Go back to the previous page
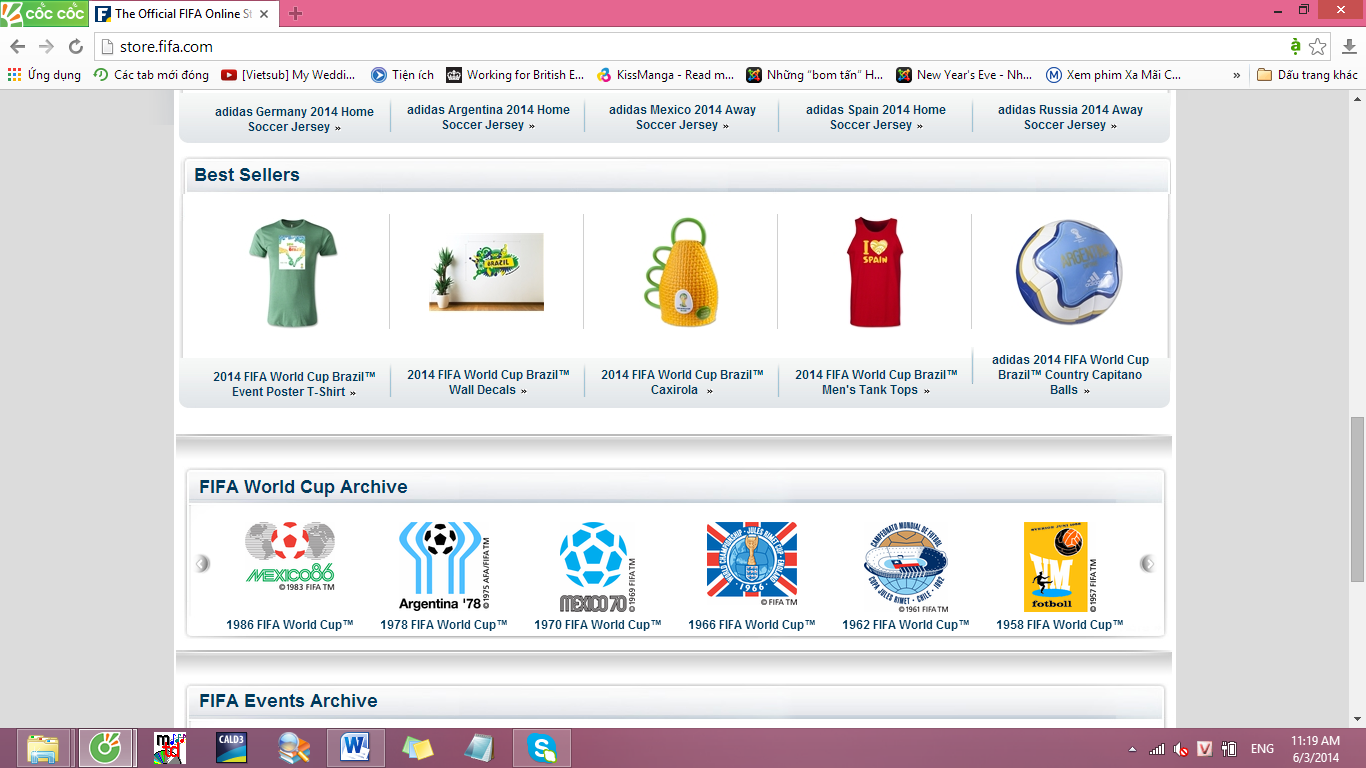Image resolution: width=1366 pixels, height=768 pixels. (x=17, y=47)
